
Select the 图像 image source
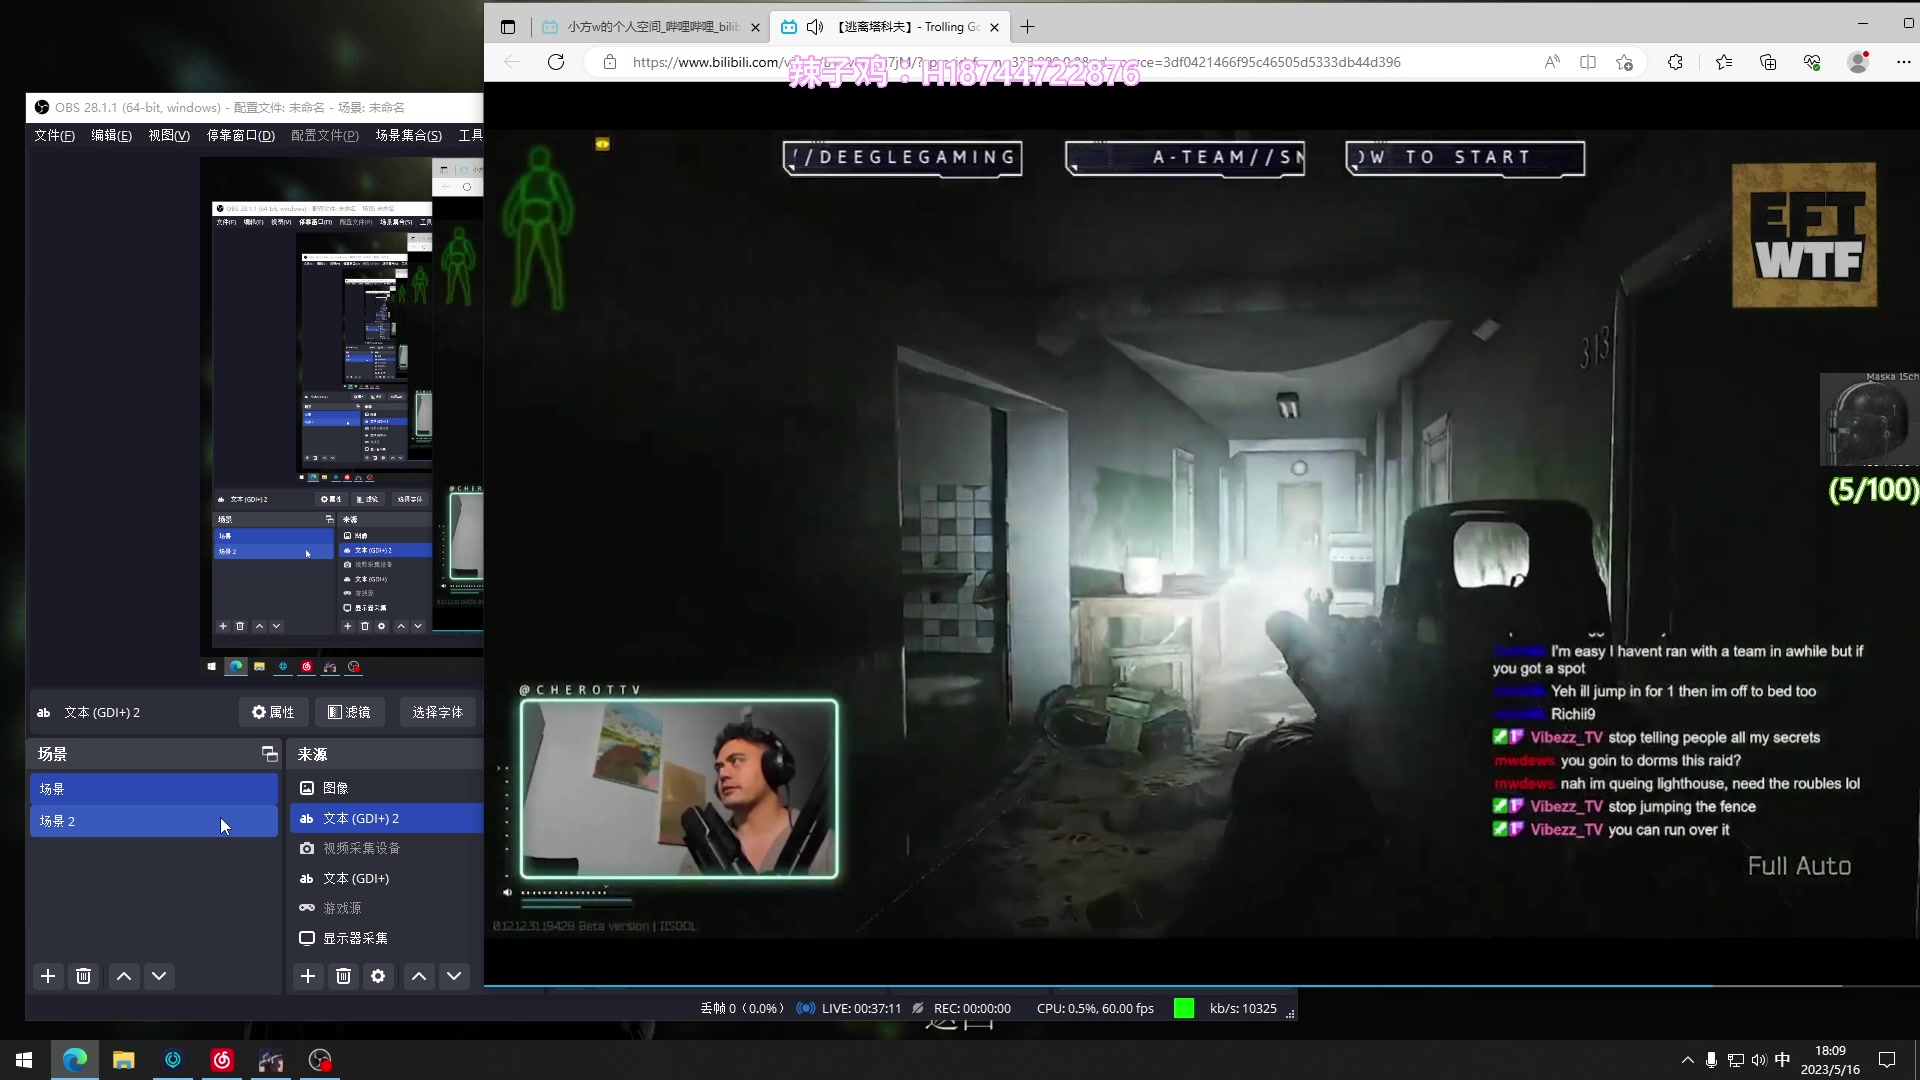coord(386,788)
